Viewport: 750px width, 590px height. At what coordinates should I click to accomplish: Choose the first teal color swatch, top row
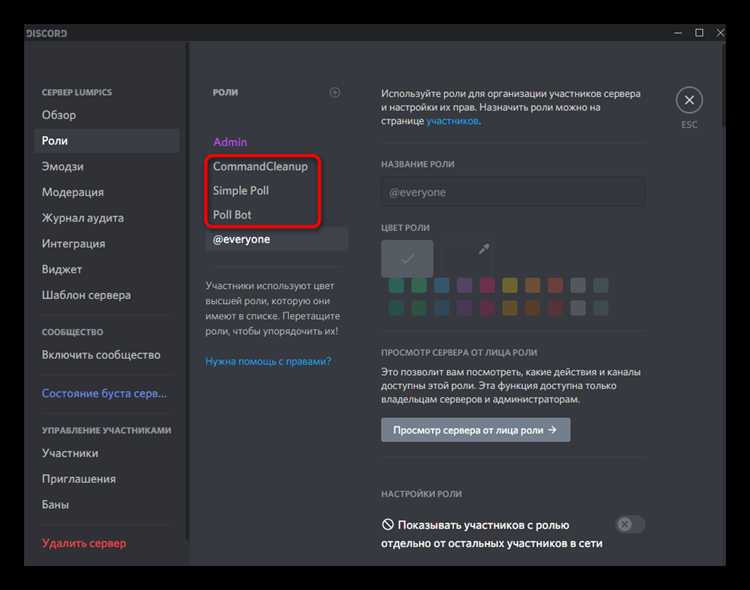[x=396, y=285]
